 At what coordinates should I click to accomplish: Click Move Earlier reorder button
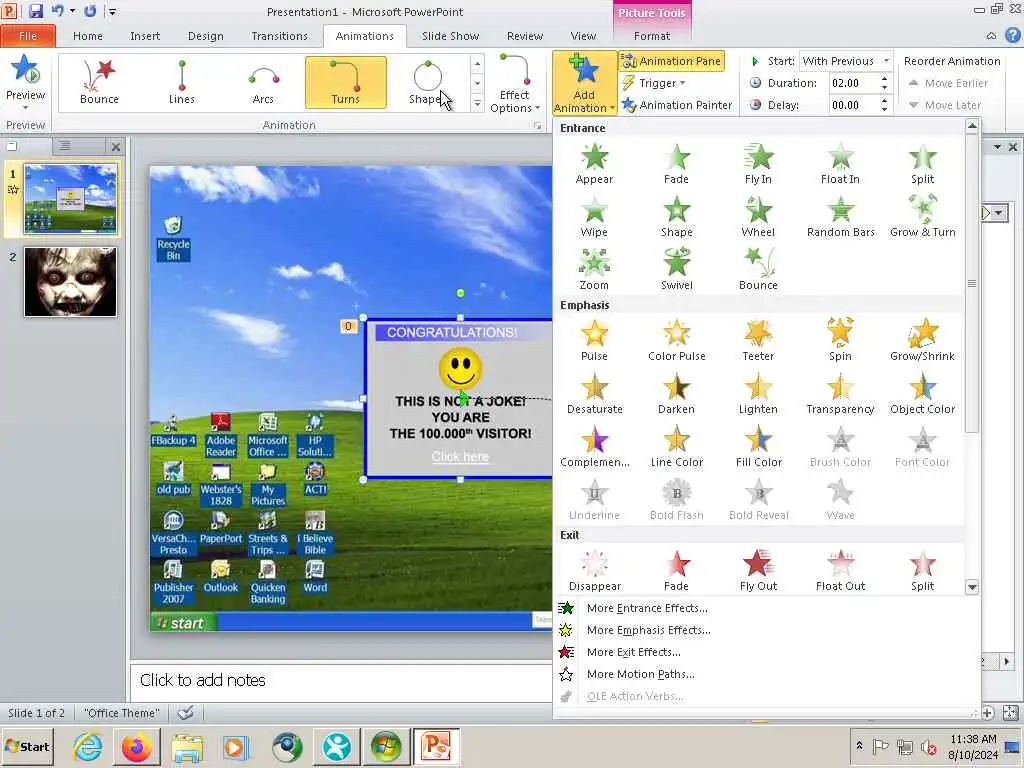click(948, 83)
